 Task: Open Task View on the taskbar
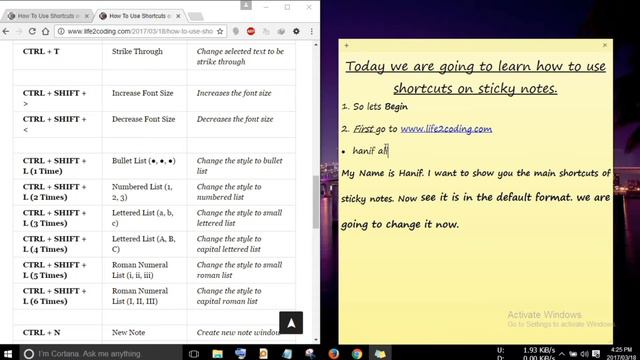point(194,353)
